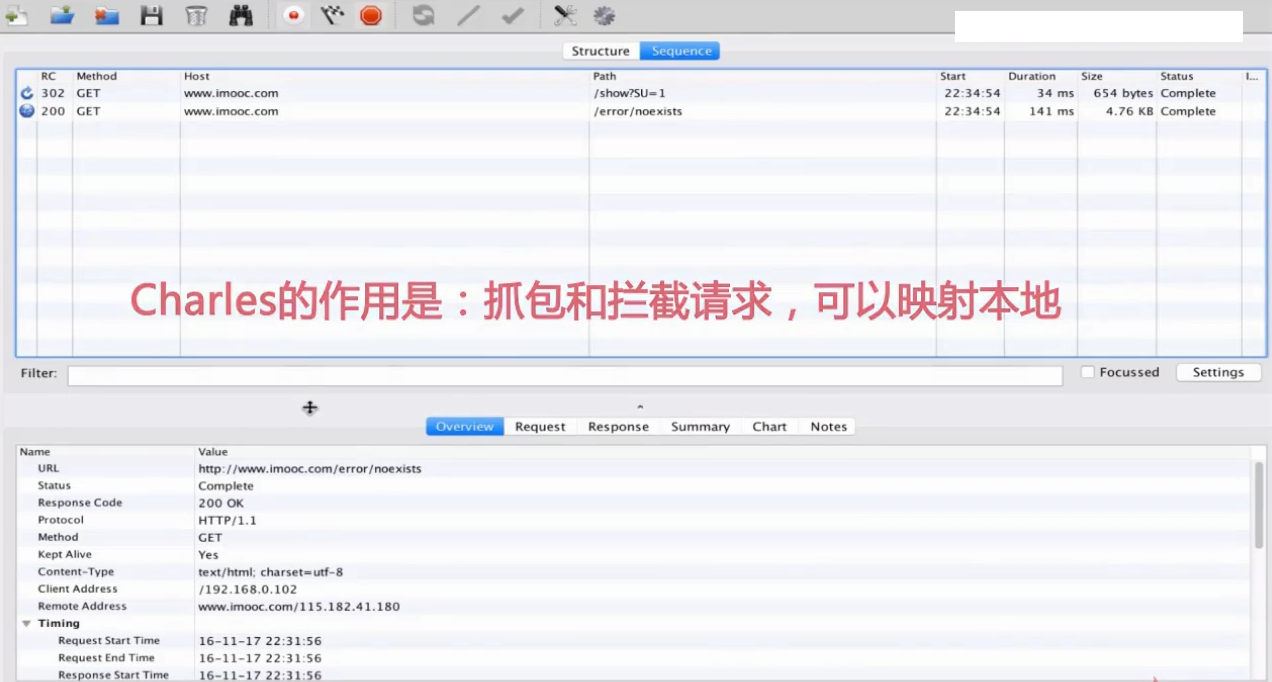Sort by the Path column header
The height and width of the screenshot is (682, 1272).
pos(763,76)
